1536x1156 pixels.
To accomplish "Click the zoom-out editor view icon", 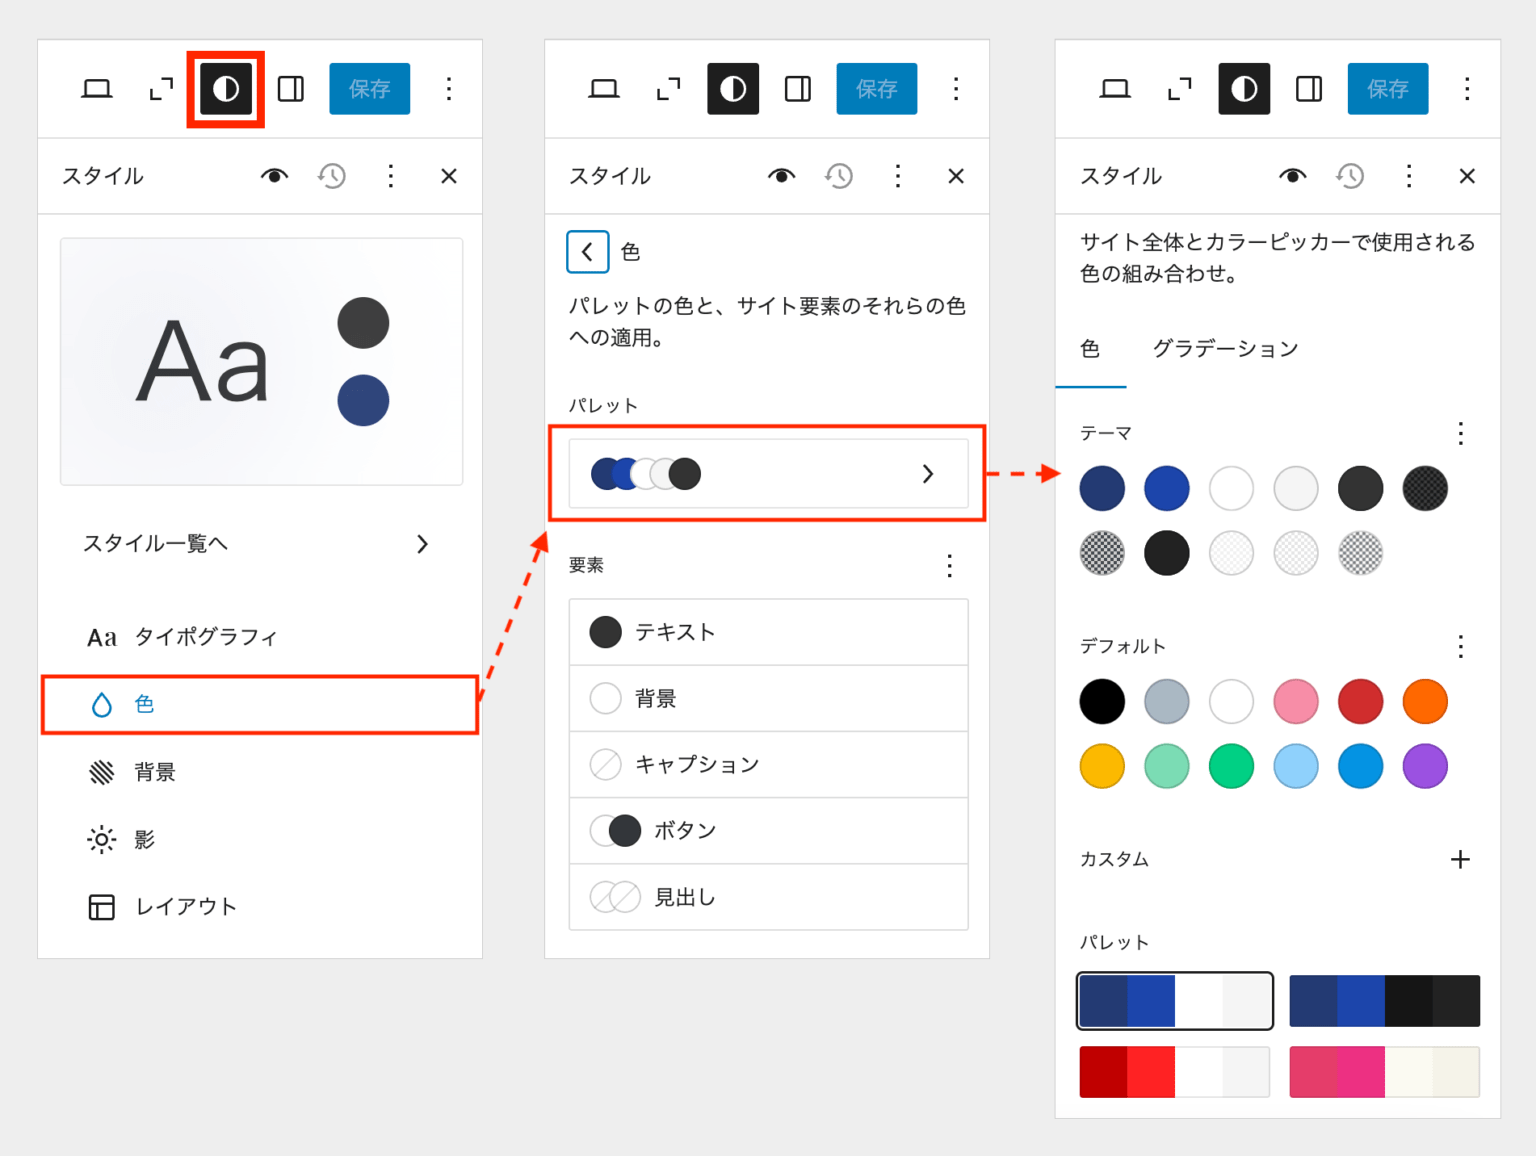I will pyautogui.click(x=159, y=88).
